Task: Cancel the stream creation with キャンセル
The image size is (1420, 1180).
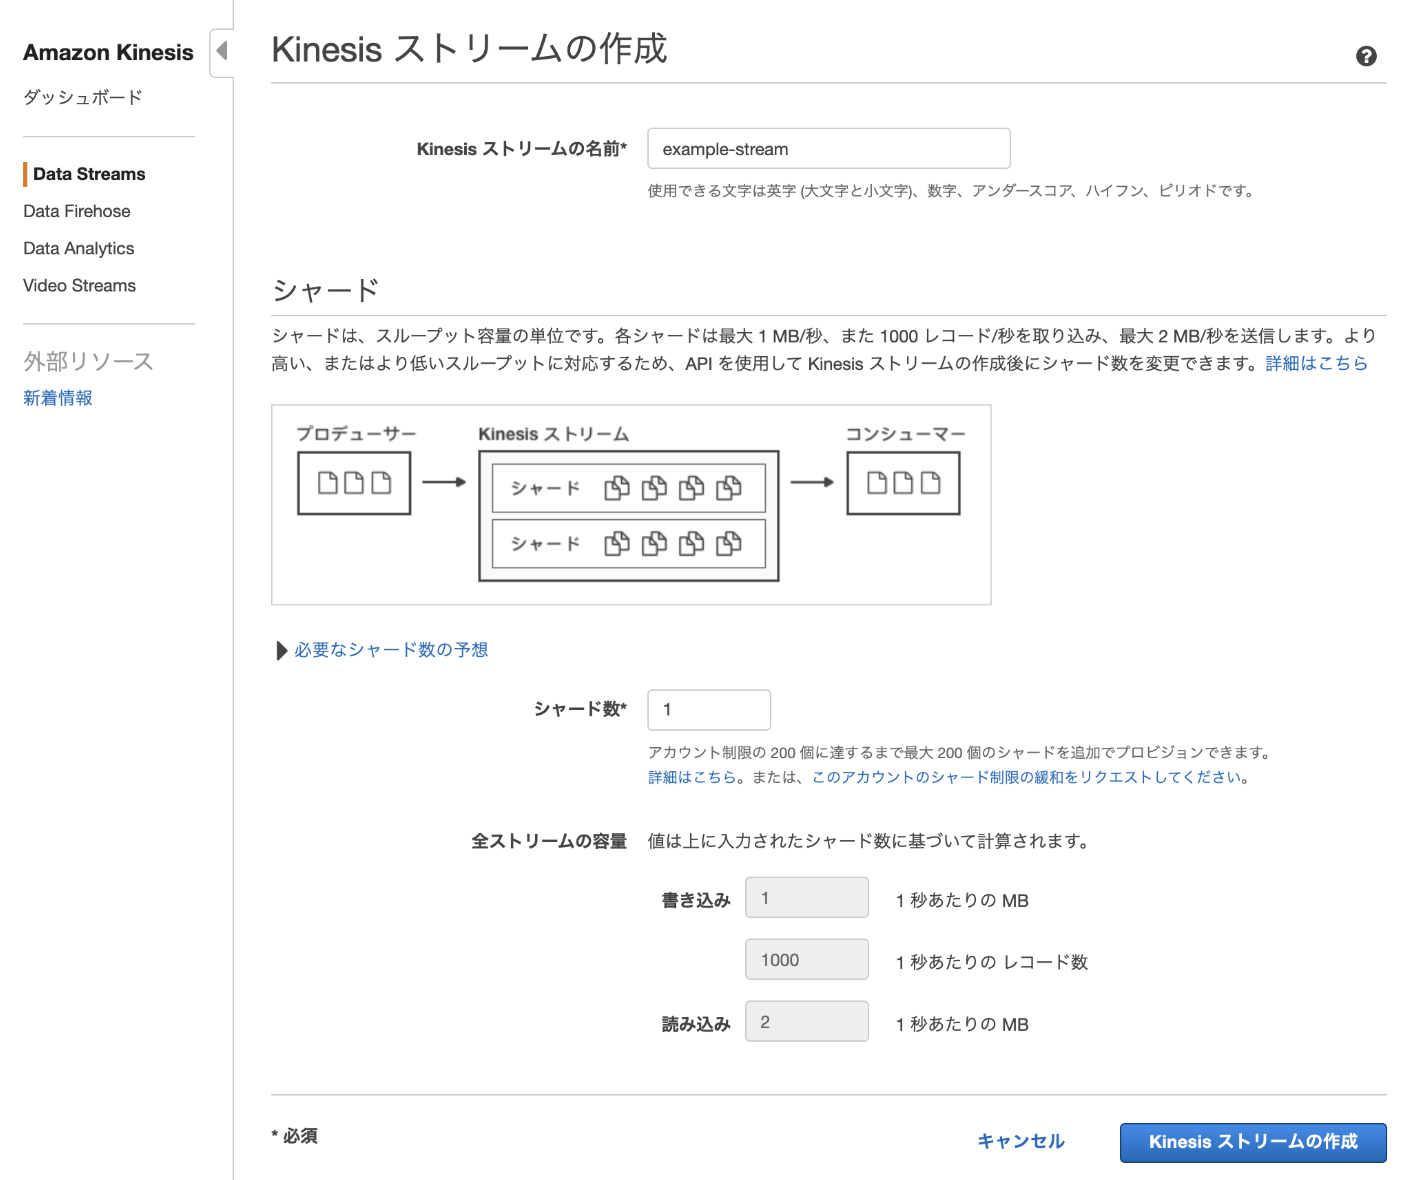Action: click(1020, 1141)
